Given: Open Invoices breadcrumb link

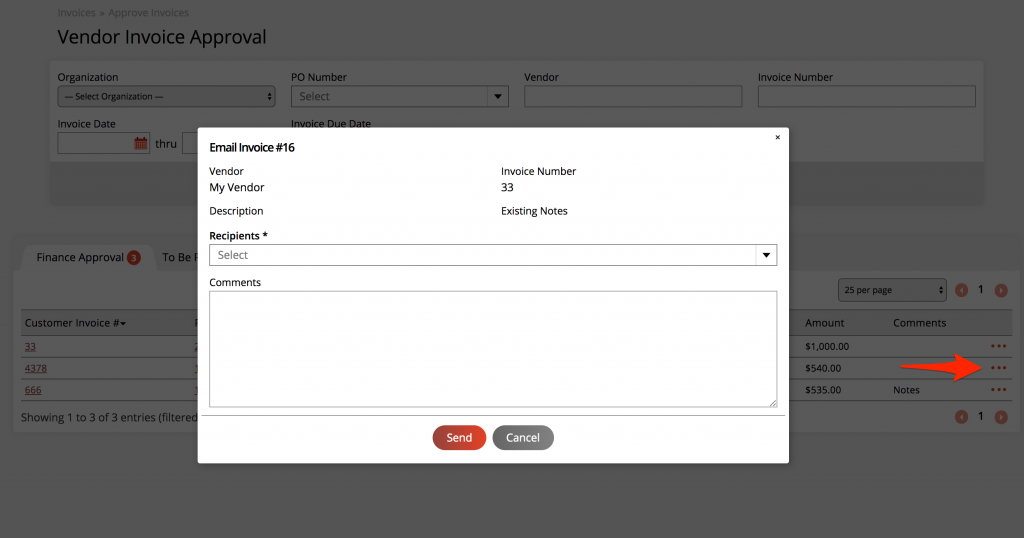Looking at the screenshot, I should click(76, 12).
